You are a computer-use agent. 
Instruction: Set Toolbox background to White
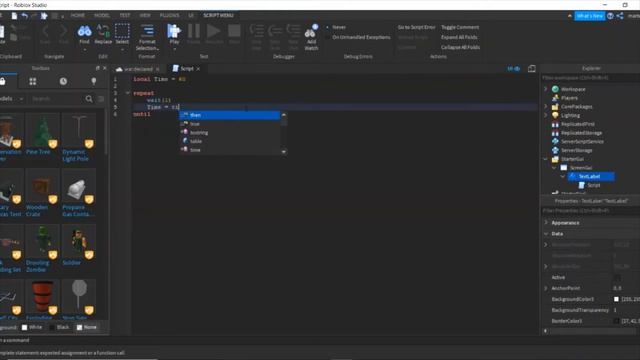click(32, 327)
